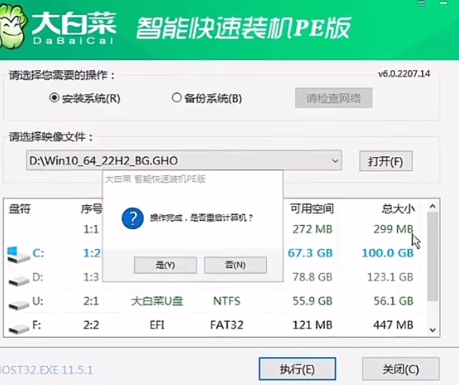
Task: Click 总大小 column header
Action: (x=398, y=209)
